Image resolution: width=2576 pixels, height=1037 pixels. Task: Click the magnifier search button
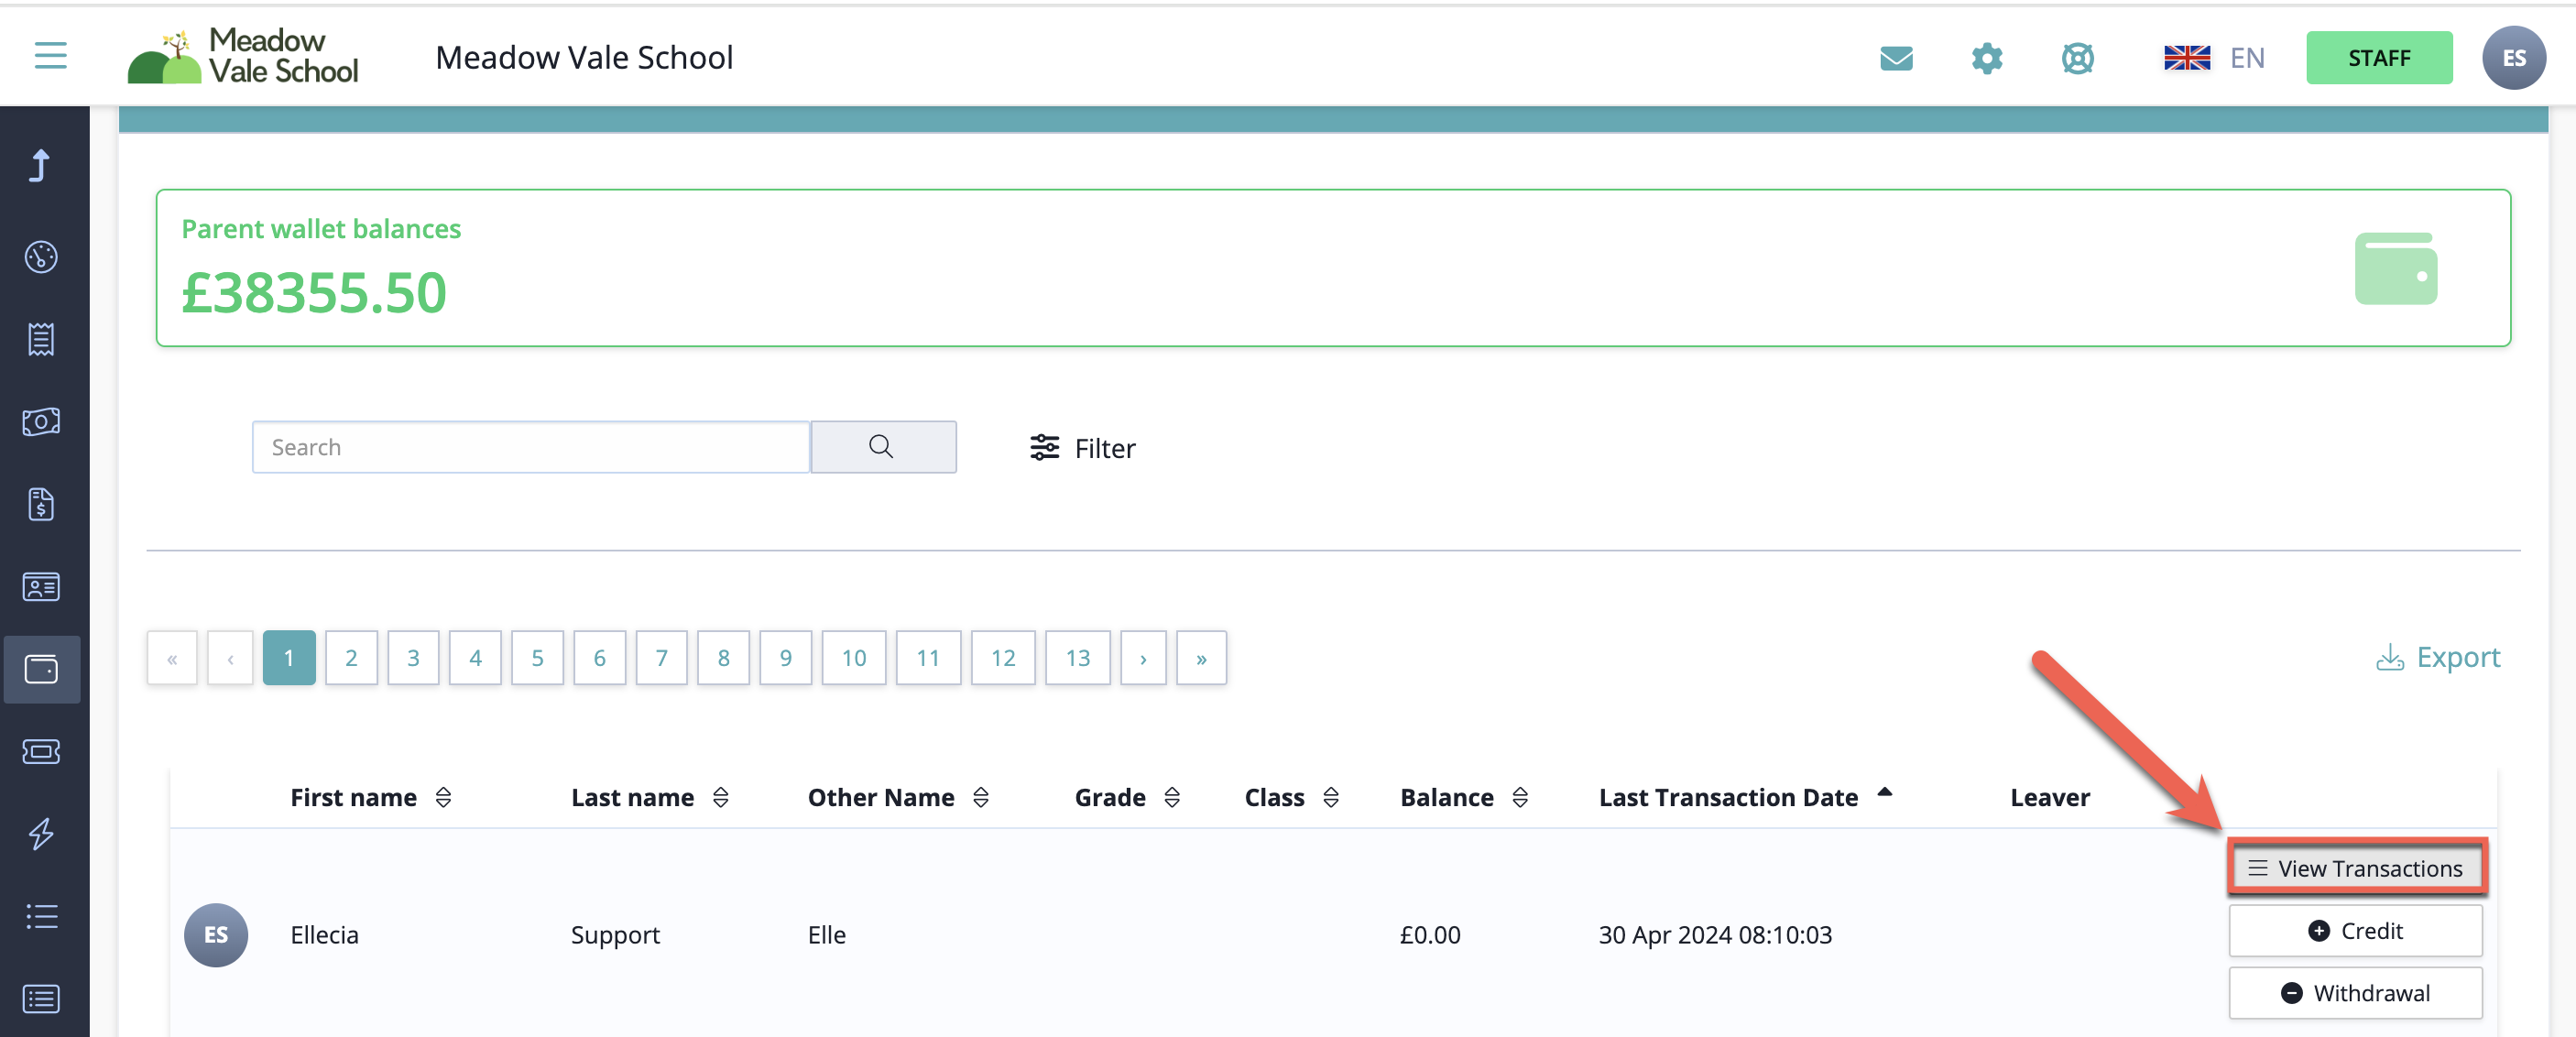coord(882,447)
